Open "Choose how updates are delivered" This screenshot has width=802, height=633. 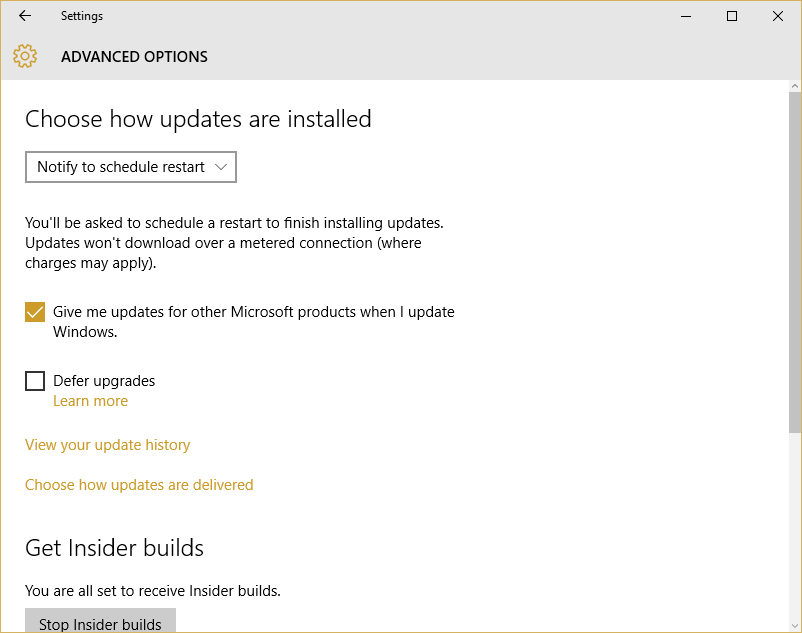(x=139, y=484)
